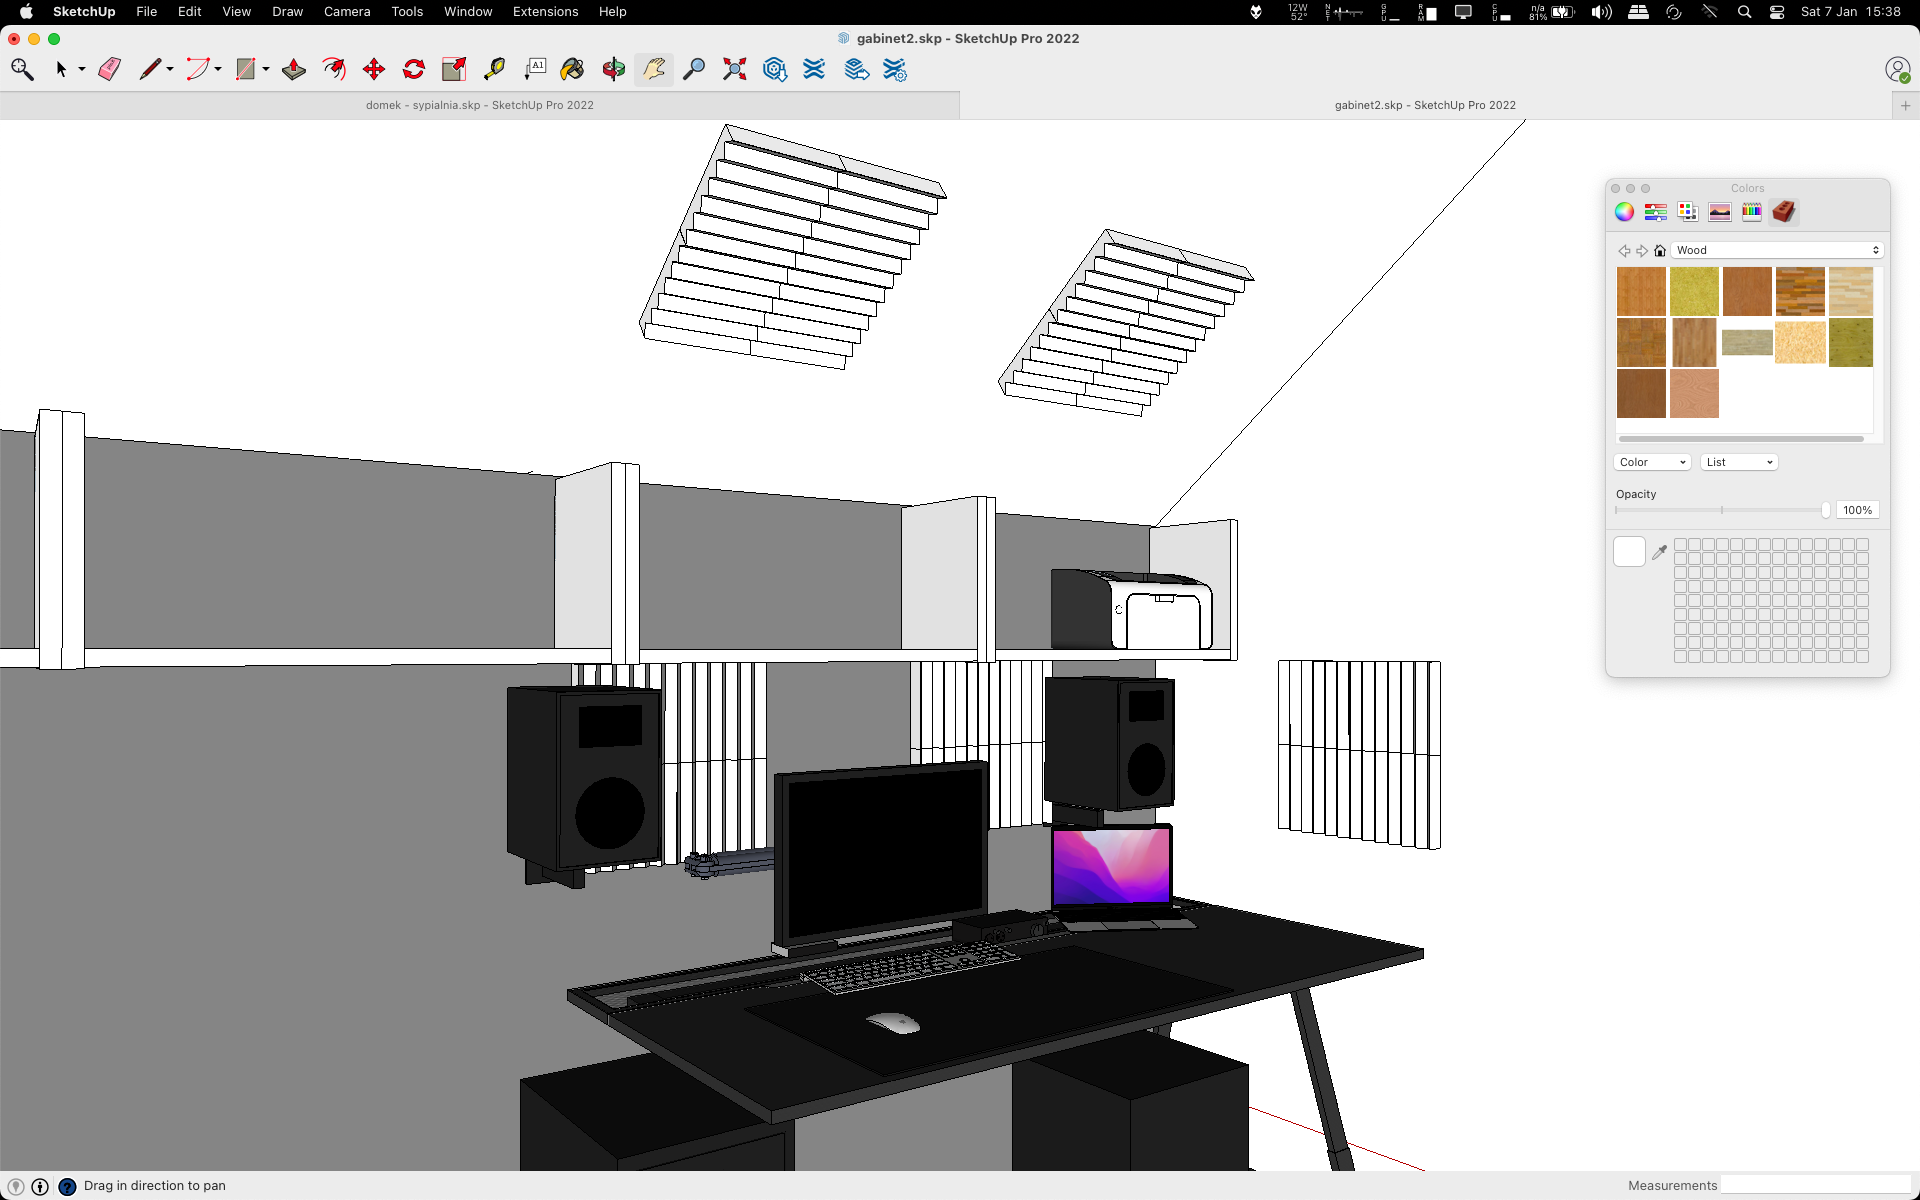Click the Pan hand tool
Viewport: 1920px width, 1200px height.
pos(654,69)
